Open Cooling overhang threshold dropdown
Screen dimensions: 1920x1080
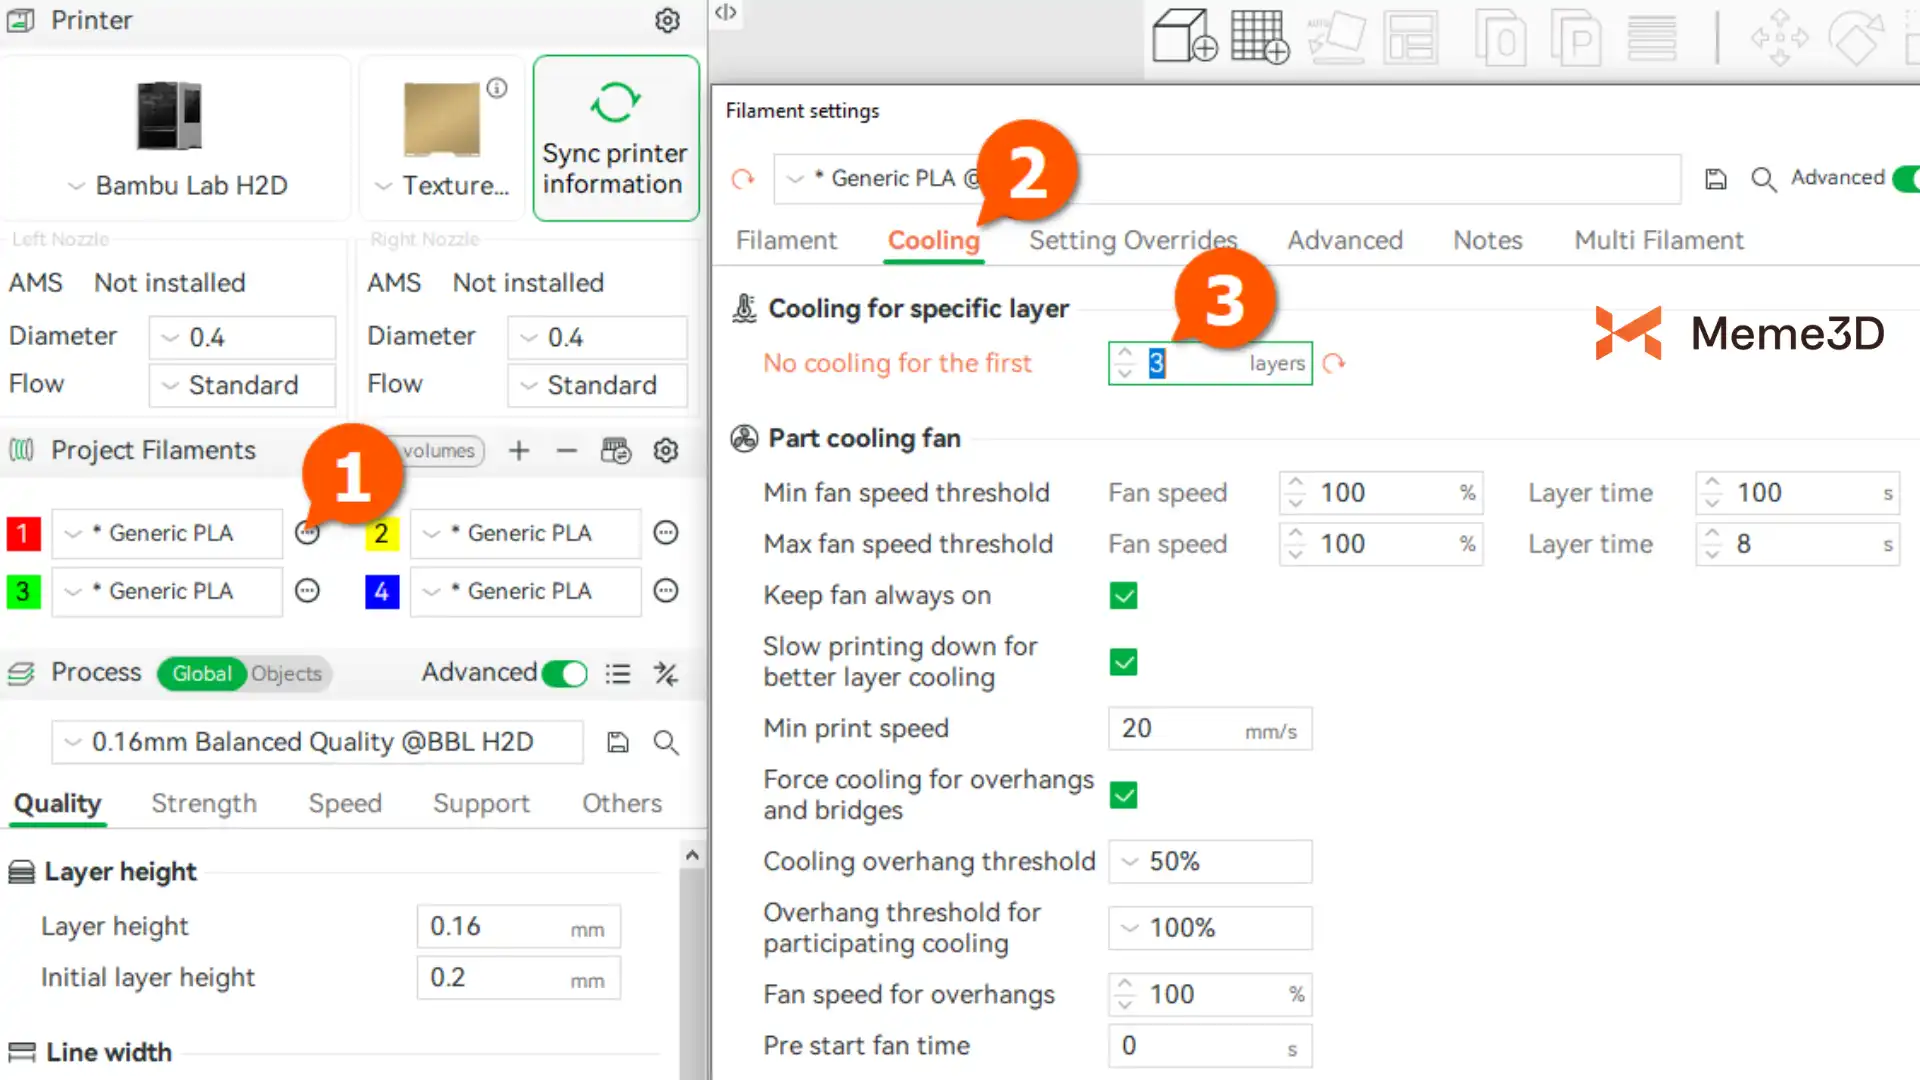click(1209, 862)
